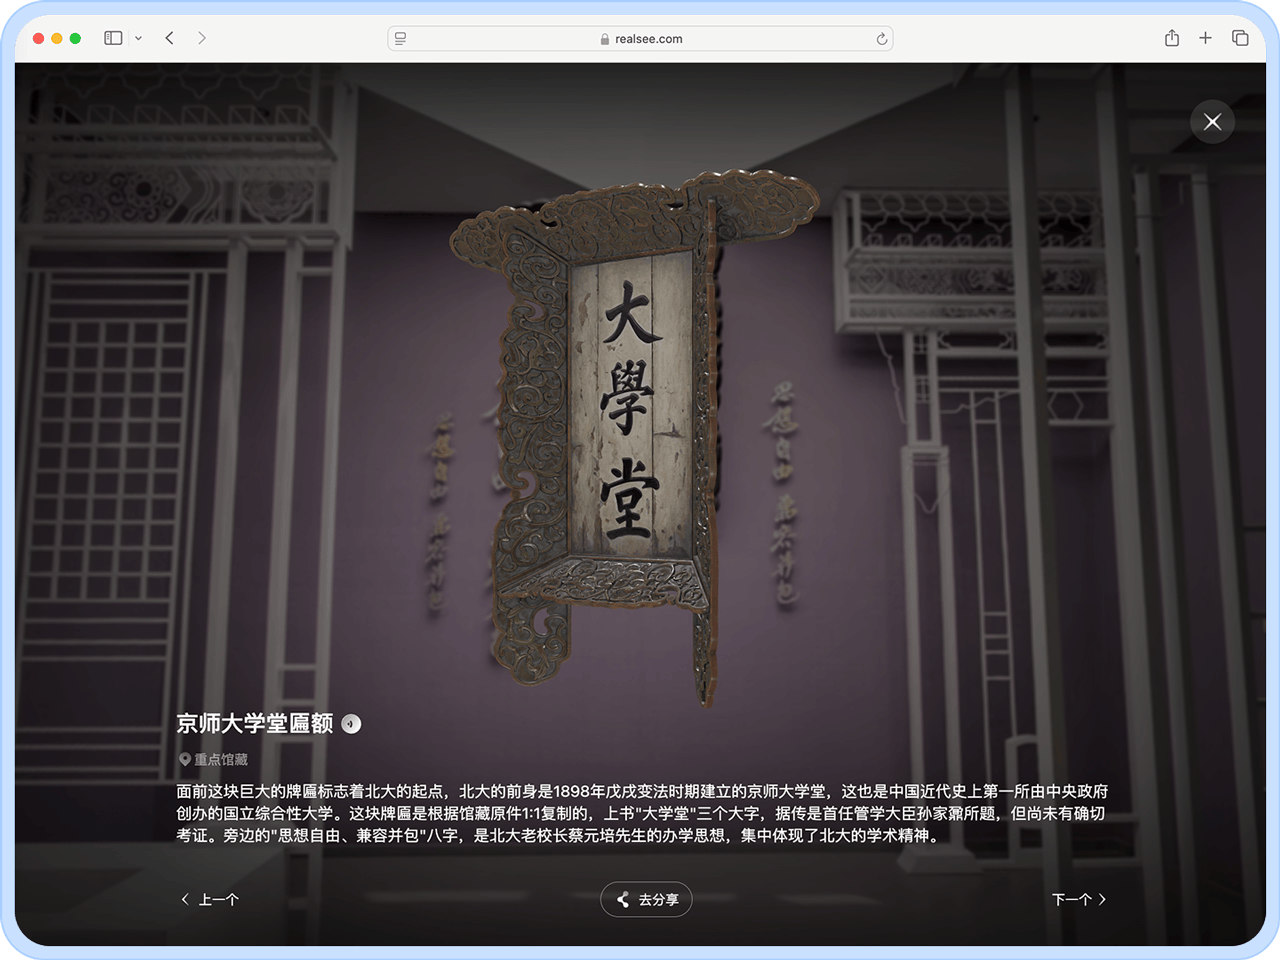
Task: Close the exhibit detail overlay
Action: coord(1212,122)
